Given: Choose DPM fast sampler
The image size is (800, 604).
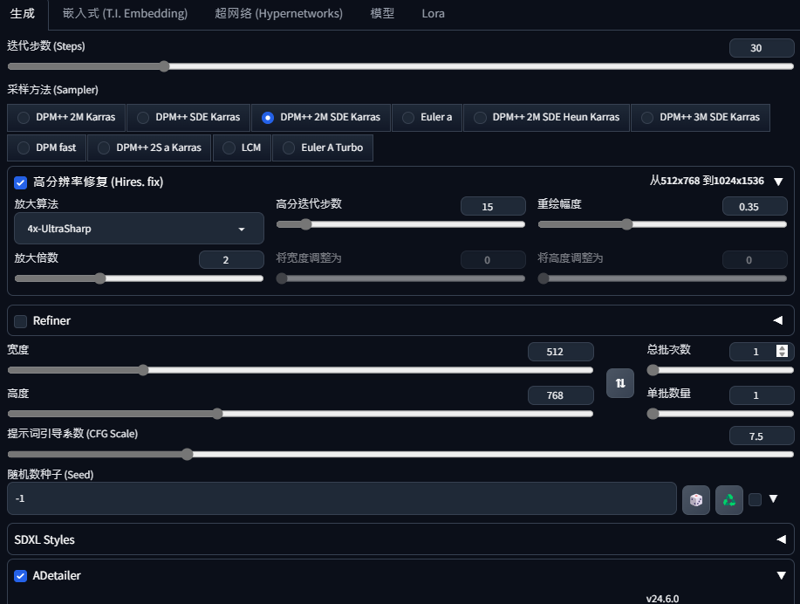Looking at the screenshot, I should point(46,148).
